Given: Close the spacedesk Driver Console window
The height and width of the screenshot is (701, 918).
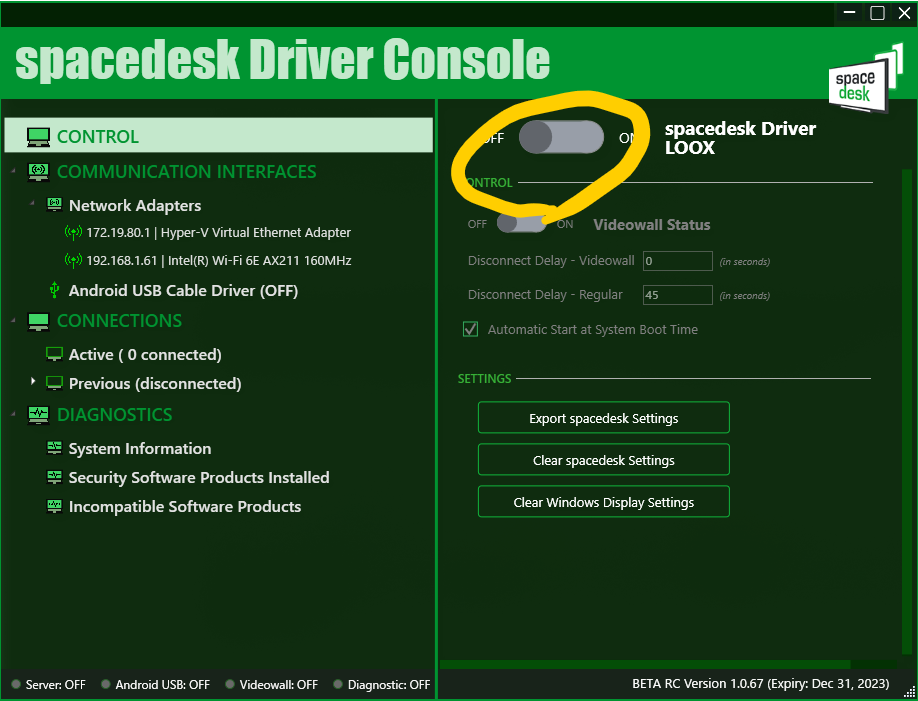Looking at the screenshot, I should pos(905,13).
